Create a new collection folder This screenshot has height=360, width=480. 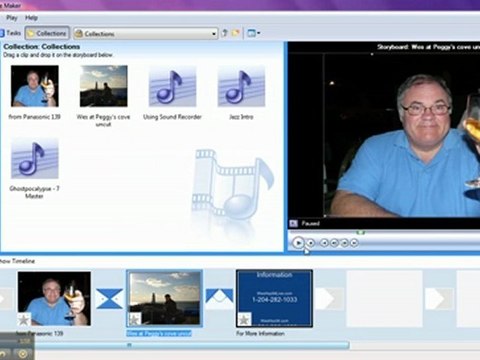236,33
